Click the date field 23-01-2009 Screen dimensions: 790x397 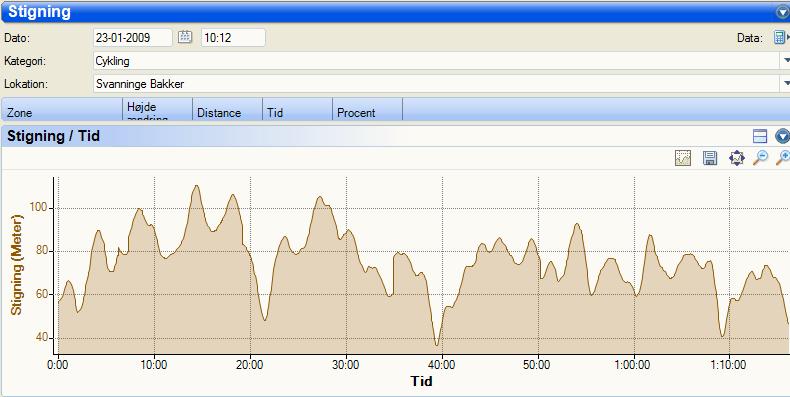pyautogui.click(x=133, y=37)
